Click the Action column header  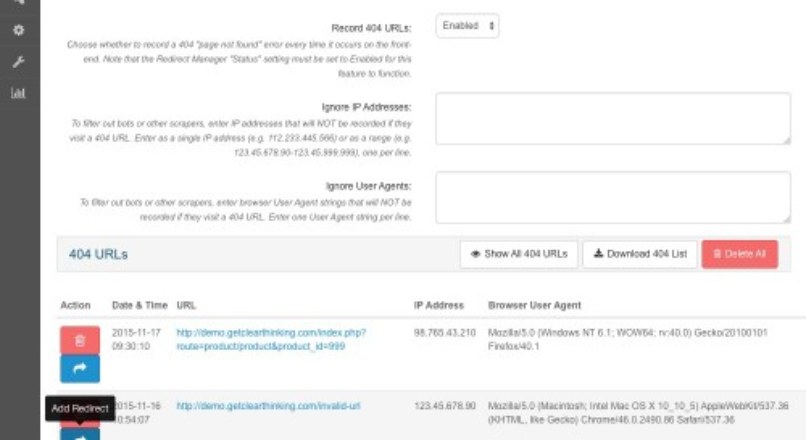(x=75, y=305)
